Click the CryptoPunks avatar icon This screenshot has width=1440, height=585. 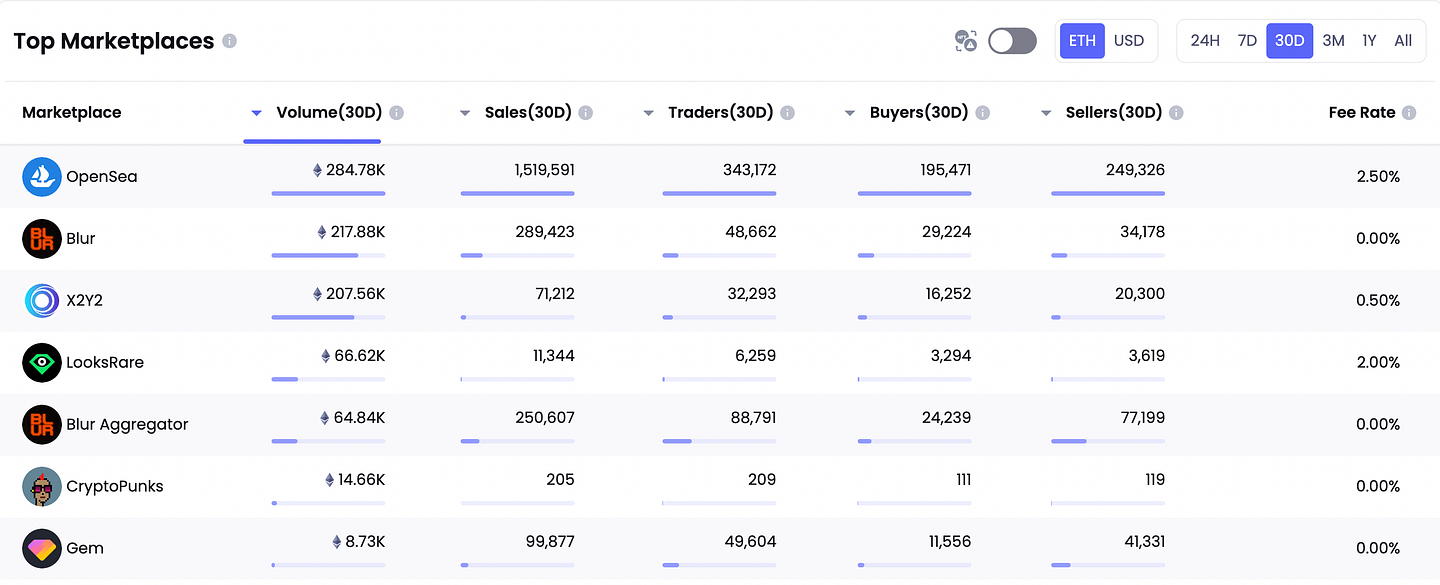pyautogui.click(x=42, y=487)
